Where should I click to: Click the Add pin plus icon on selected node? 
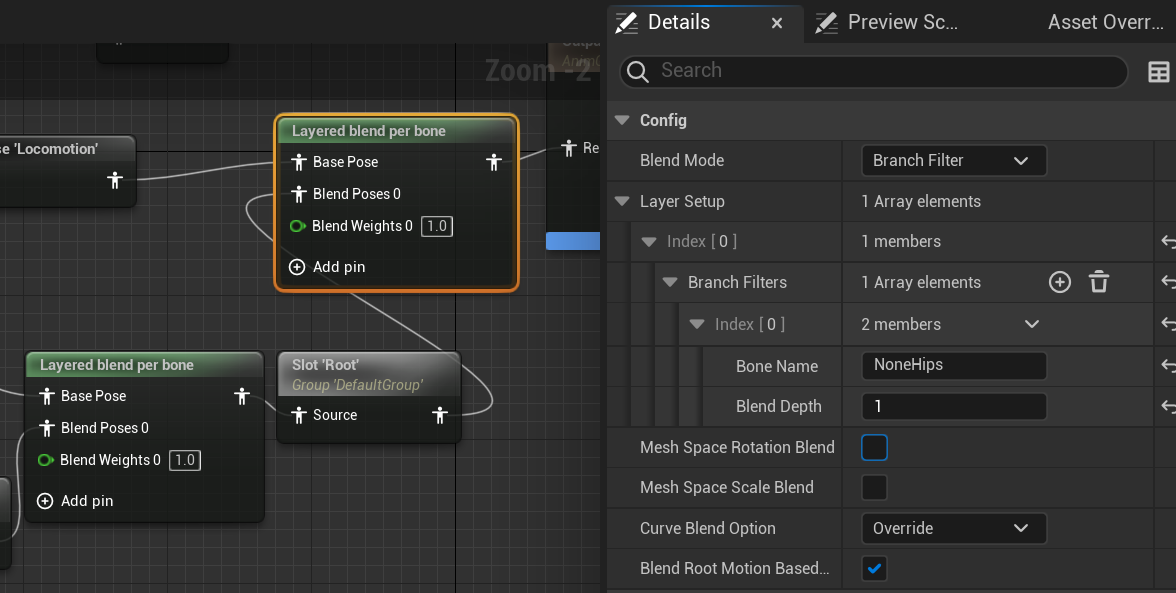[297, 267]
